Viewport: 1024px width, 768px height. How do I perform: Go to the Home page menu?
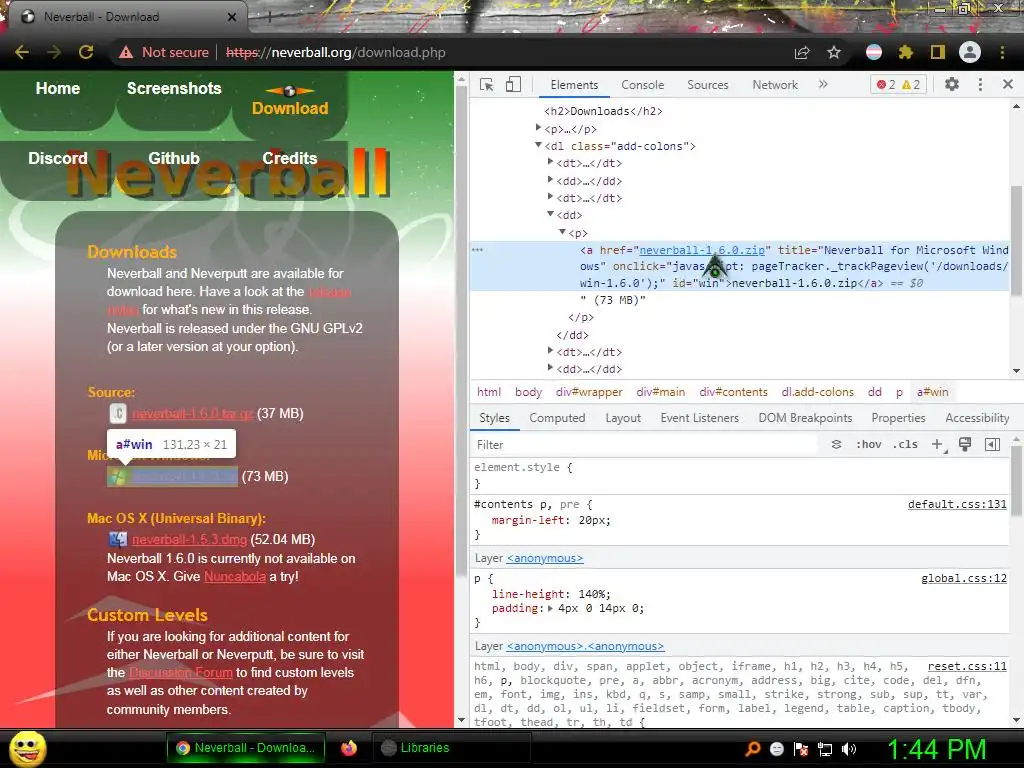[x=57, y=89]
